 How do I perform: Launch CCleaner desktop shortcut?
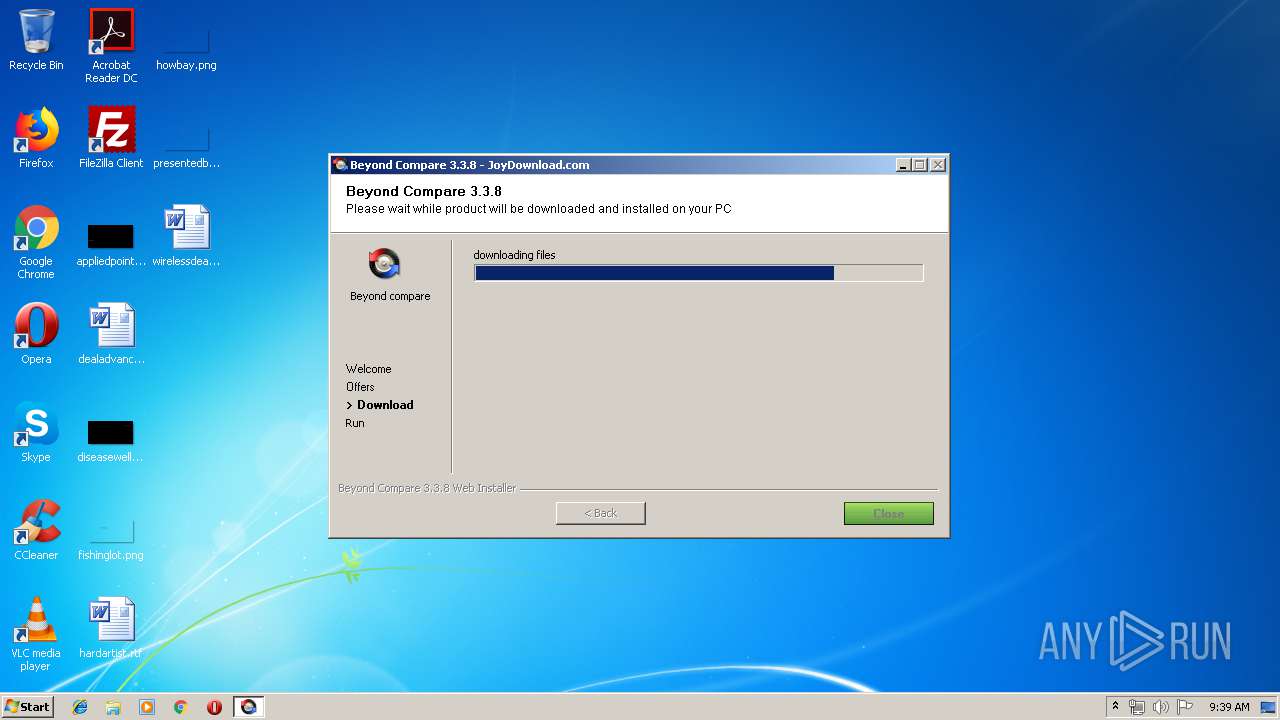pos(36,530)
